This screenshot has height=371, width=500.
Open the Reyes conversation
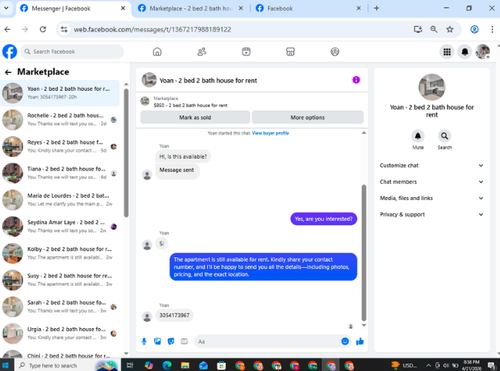pyautogui.click(x=60, y=146)
